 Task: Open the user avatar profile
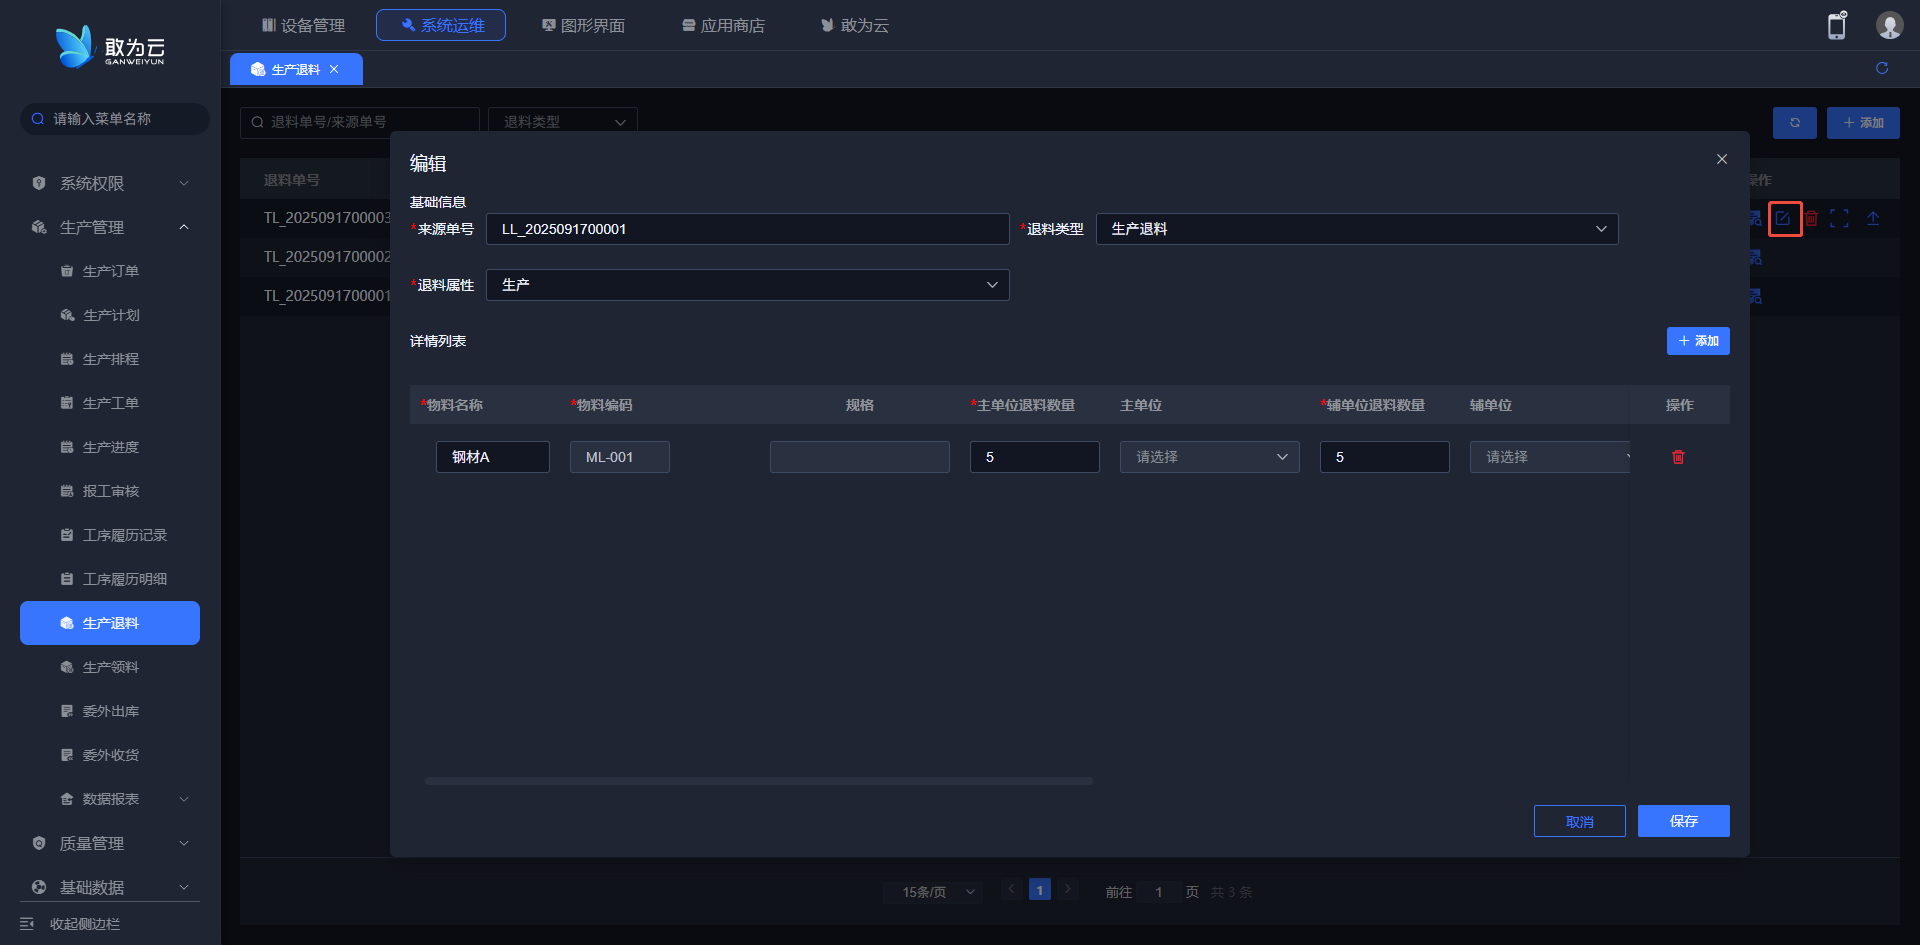point(1889,26)
